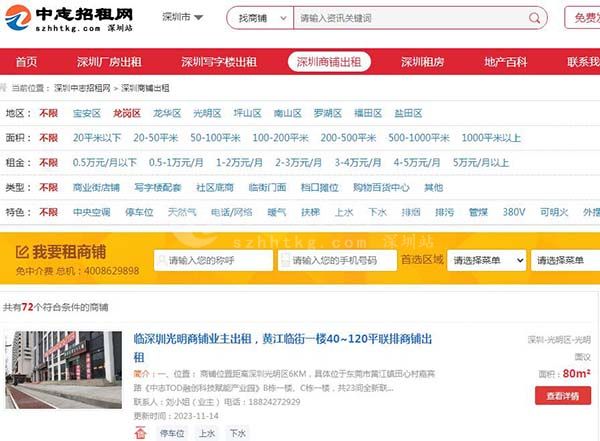Click 查看详情 button on listing
Screen dimensions: 600x441
point(563,395)
